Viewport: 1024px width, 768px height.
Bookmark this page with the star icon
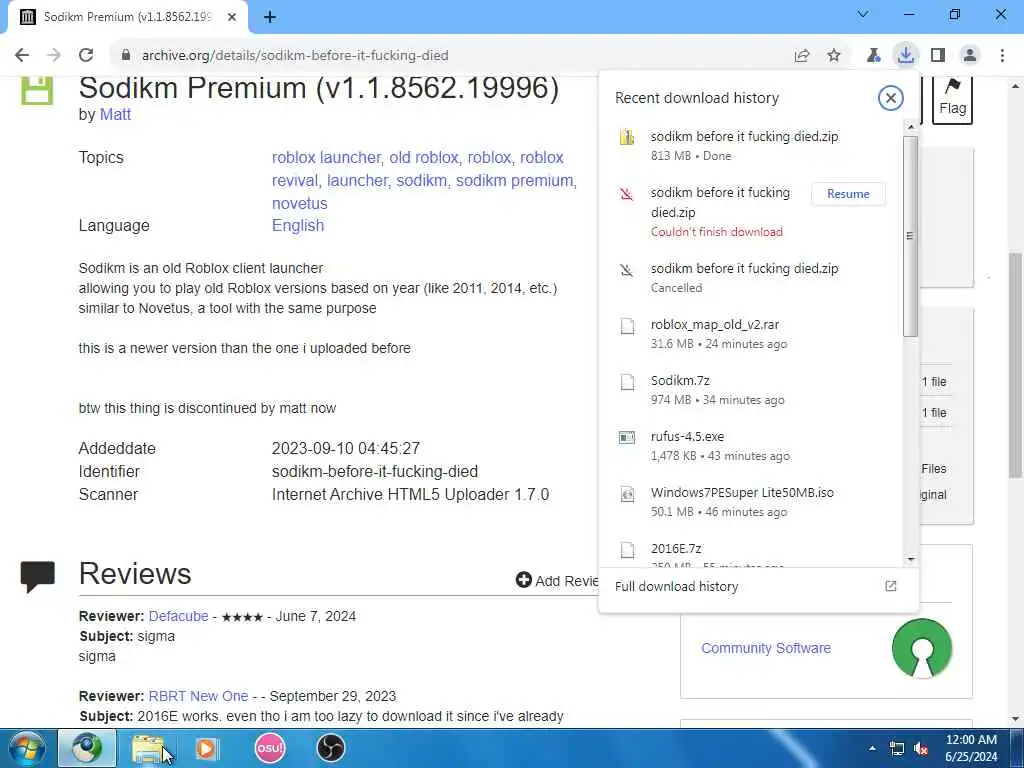(x=834, y=56)
